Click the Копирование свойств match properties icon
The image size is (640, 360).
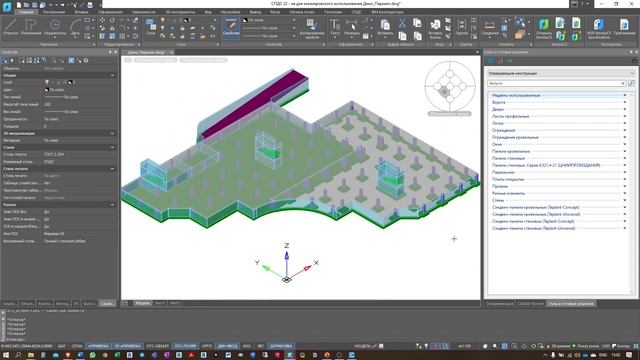[311, 28]
